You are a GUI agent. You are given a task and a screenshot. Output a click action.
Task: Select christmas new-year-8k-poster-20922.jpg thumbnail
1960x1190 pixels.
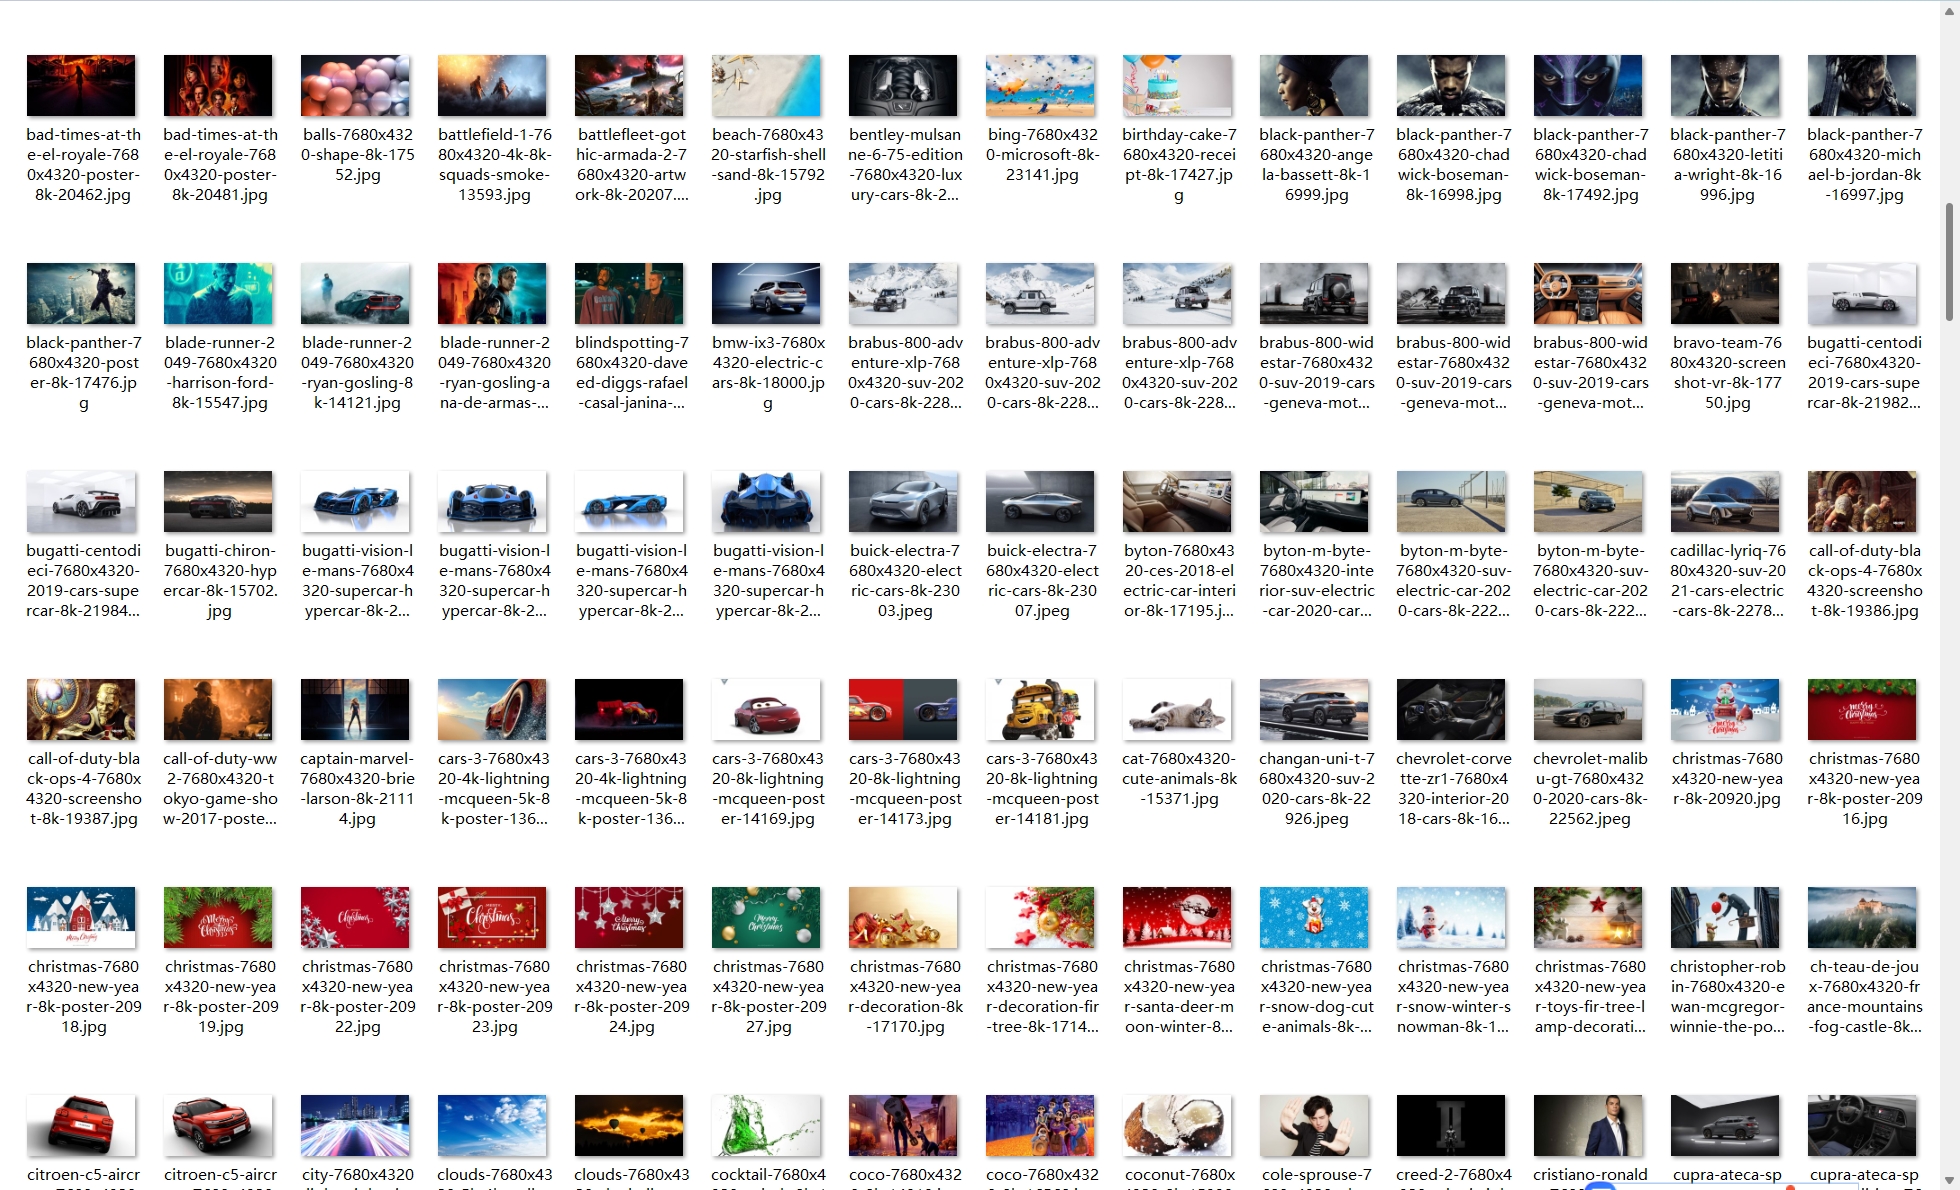coord(355,918)
